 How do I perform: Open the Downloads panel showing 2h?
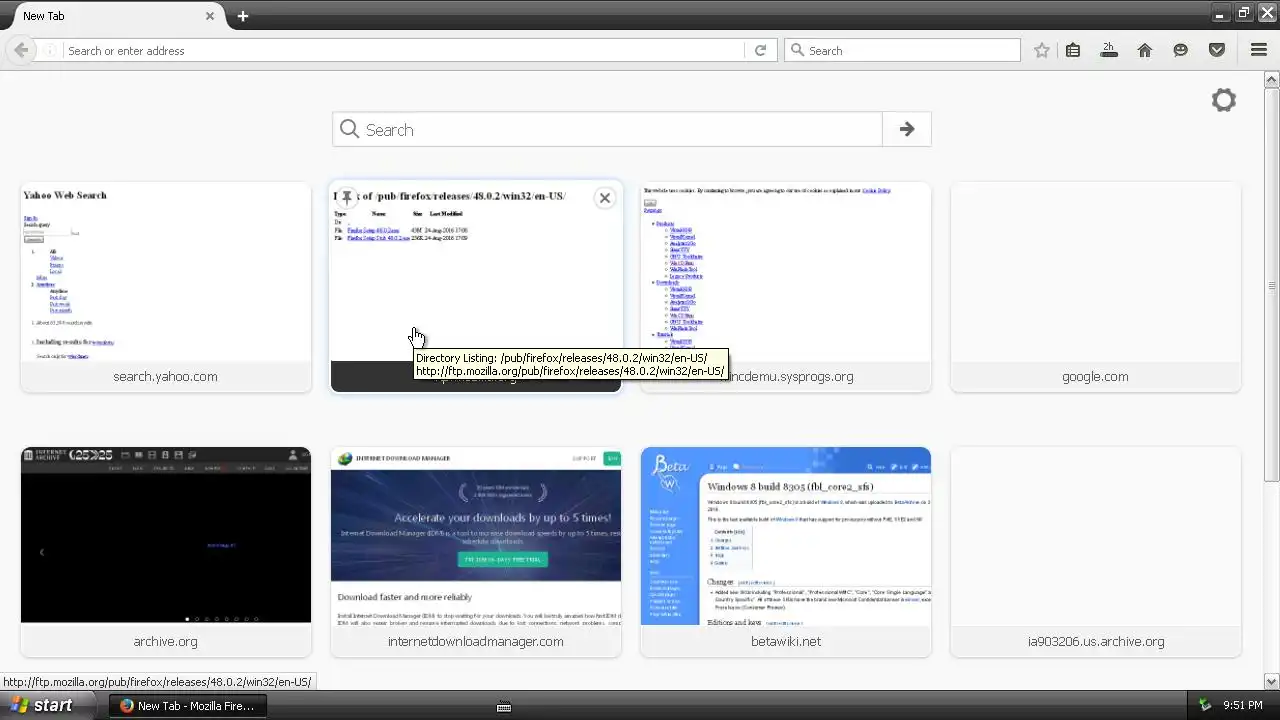1109,50
